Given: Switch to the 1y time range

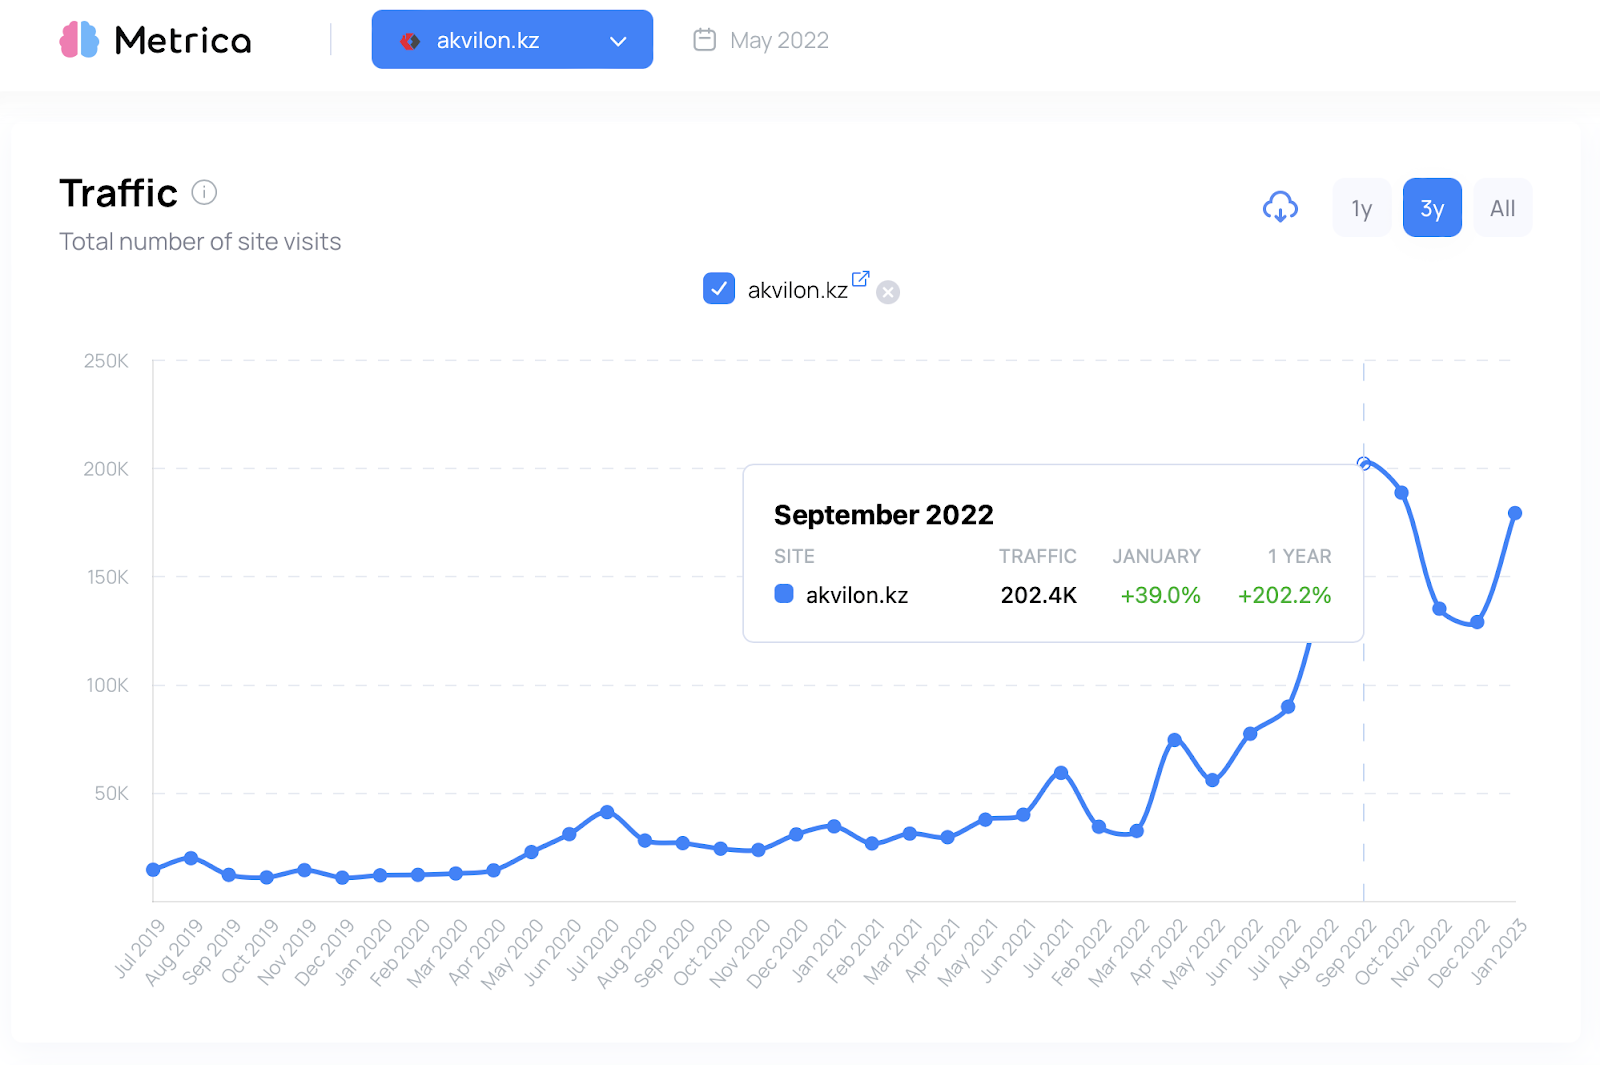Looking at the screenshot, I should [x=1361, y=208].
